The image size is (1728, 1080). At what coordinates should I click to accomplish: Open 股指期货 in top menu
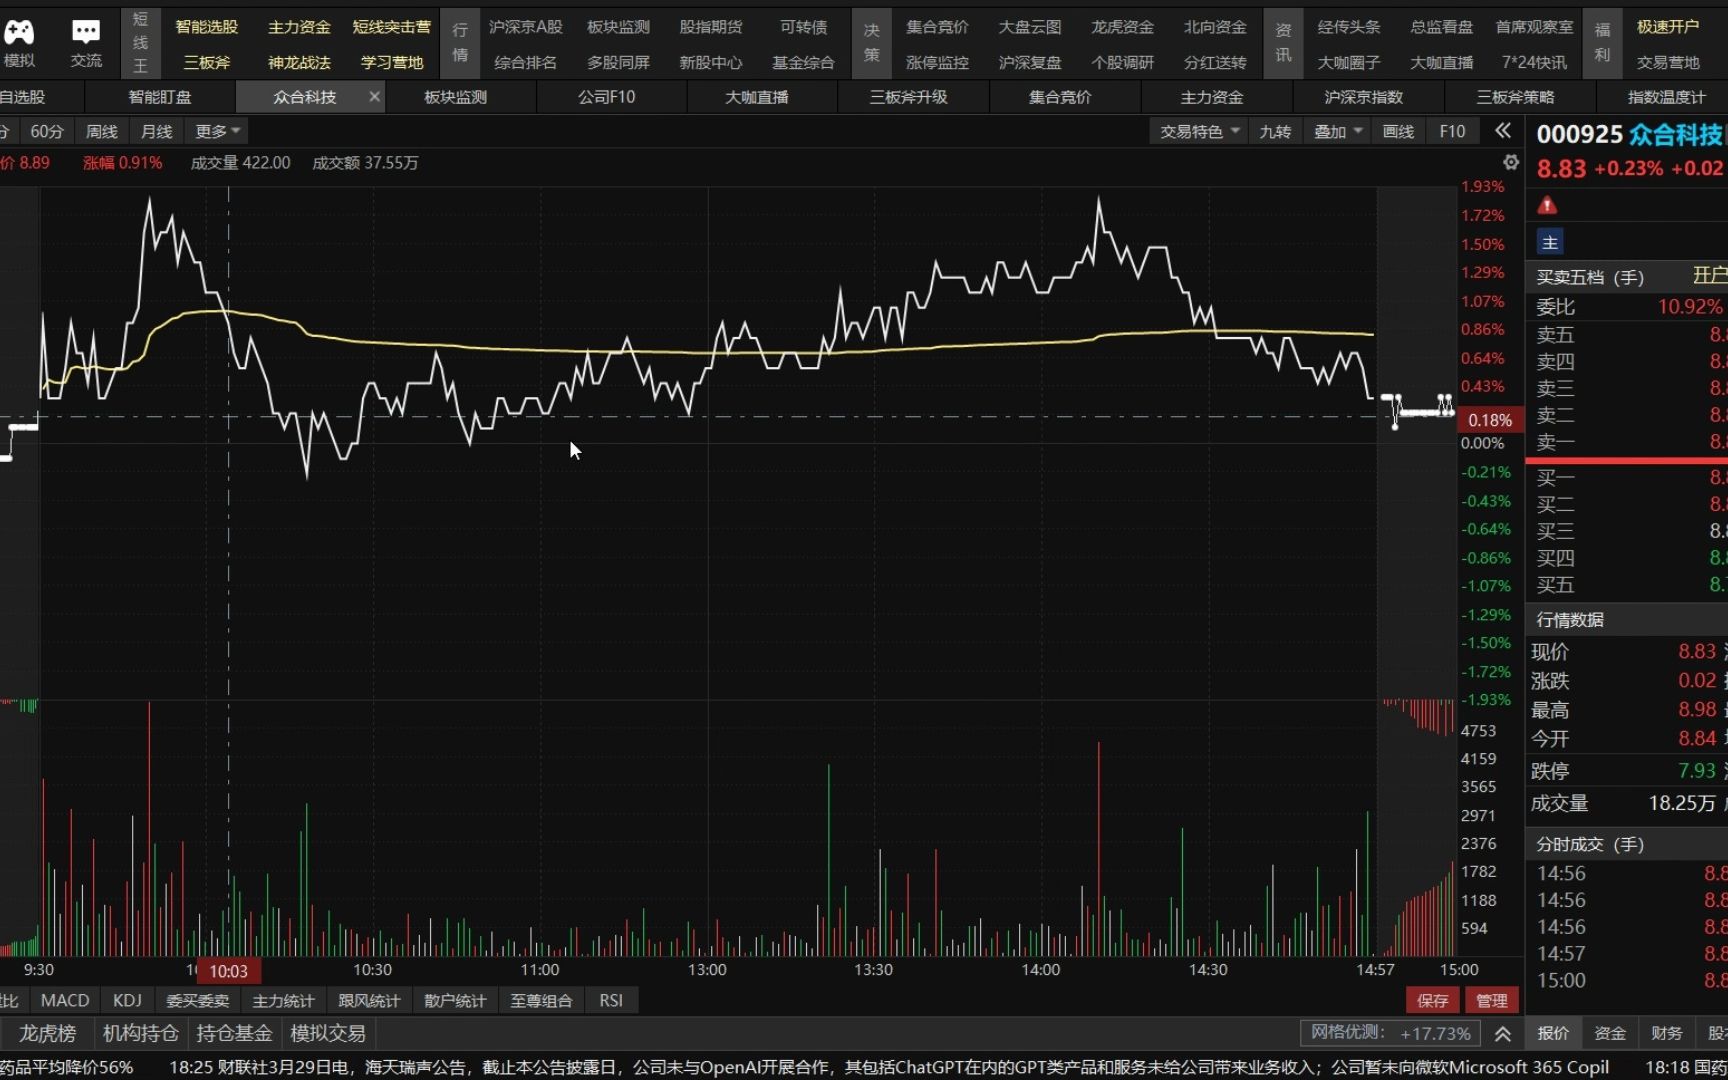710,27
